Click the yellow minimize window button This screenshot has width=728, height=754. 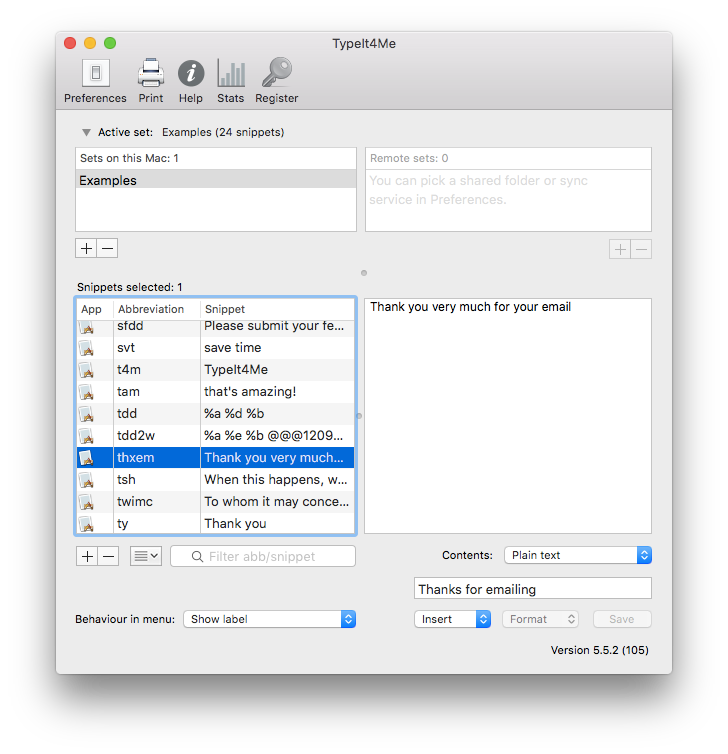click(x=90, y=43)
